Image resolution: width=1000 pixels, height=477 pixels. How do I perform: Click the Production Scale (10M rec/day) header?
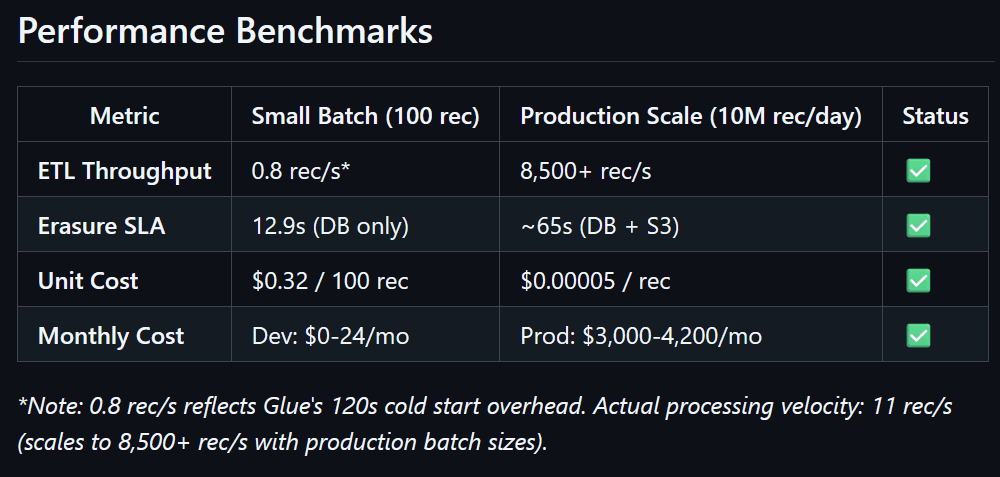pyautogui.click(x=690, y=116)
